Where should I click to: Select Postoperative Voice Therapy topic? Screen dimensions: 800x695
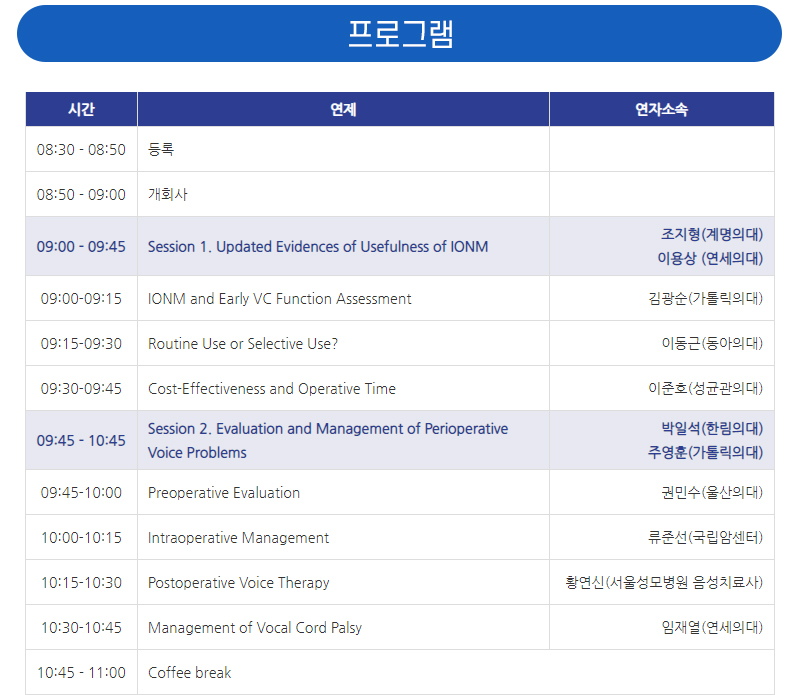click(239, 582)
